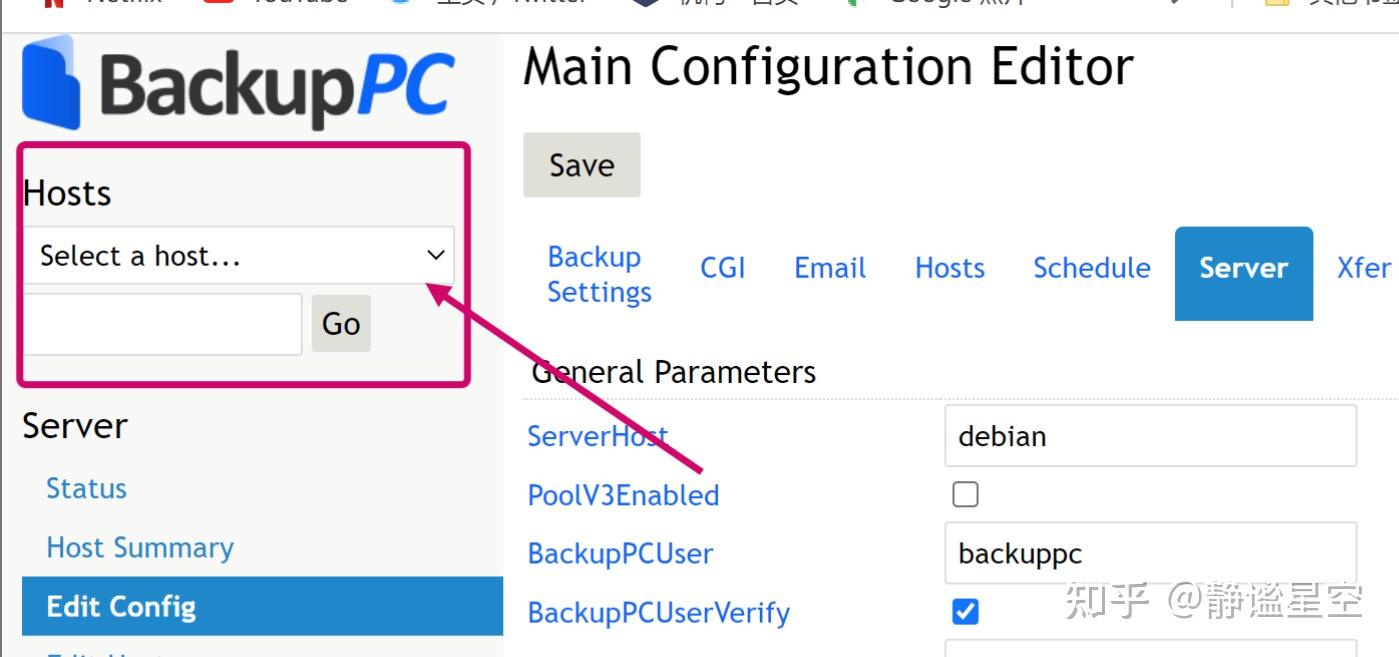Image resolution: width=1399 pixels, height=657 pixels.
Task: Open the Schedule tab
Action: pyautogui.click(x=1091, y=268)
